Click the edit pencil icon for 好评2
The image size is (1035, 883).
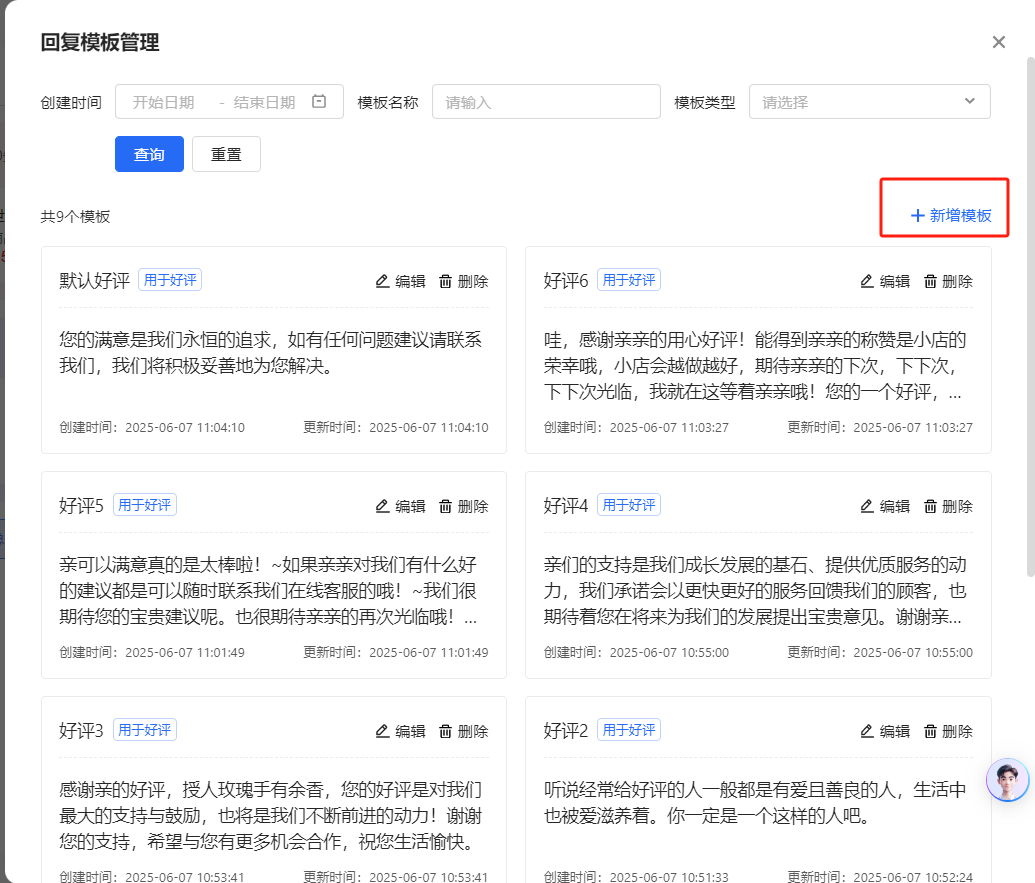(866, 731)
